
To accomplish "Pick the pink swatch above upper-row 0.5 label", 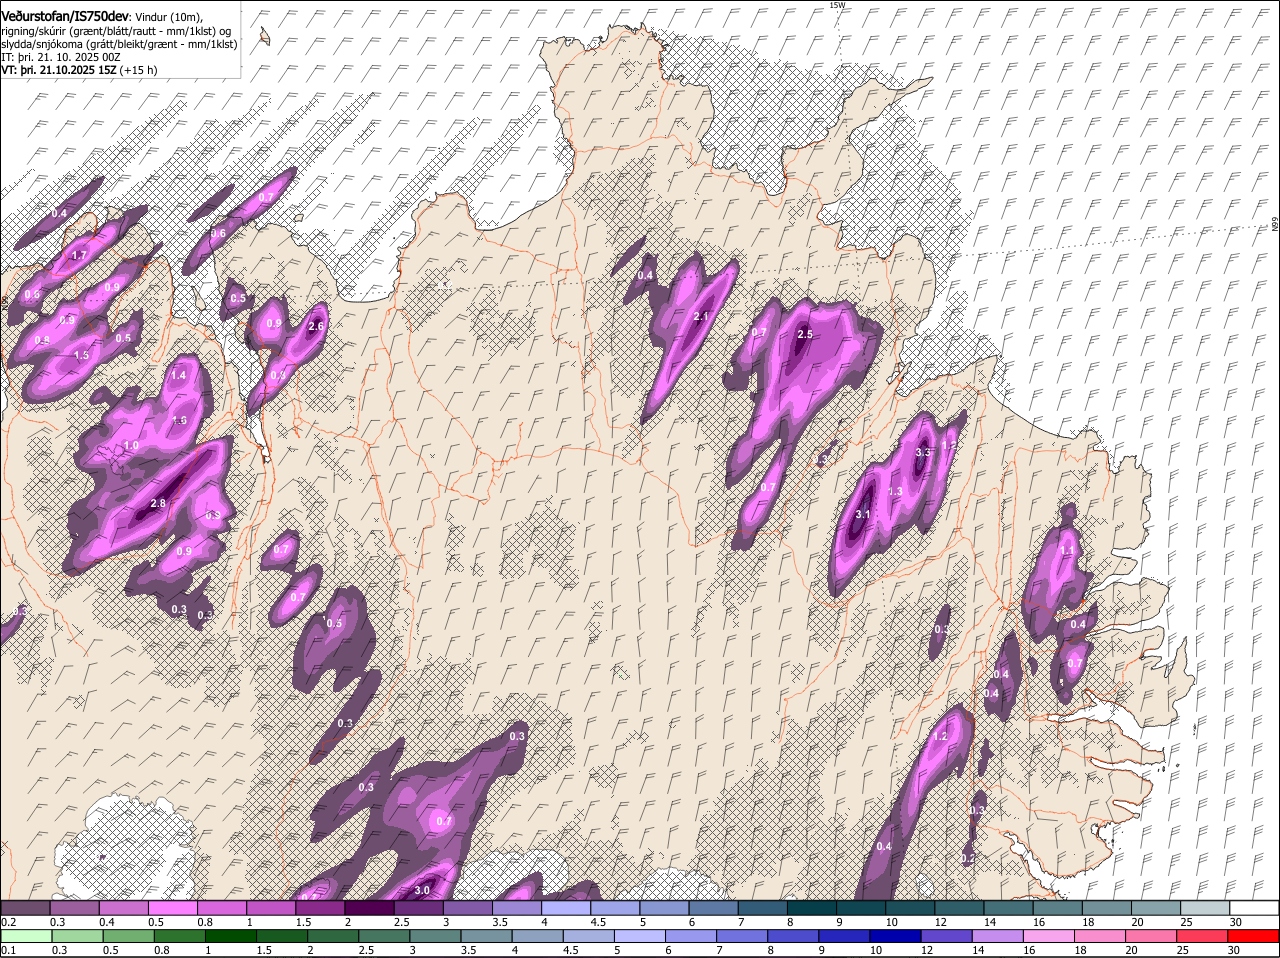I will pos(172,908).
